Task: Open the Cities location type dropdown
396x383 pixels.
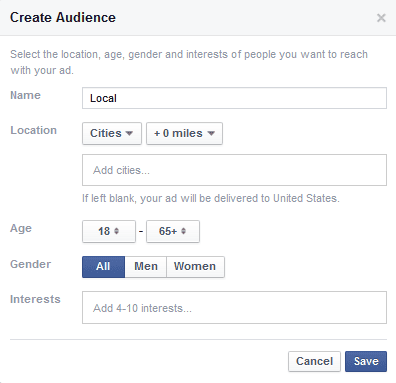Action: point(112,133)
